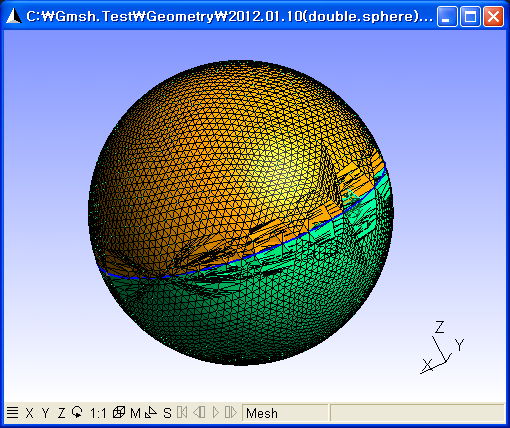Reset scale with 1:1 button
Image resolution: width=510 pixels, height=428 pixels.
pos(98,413)
